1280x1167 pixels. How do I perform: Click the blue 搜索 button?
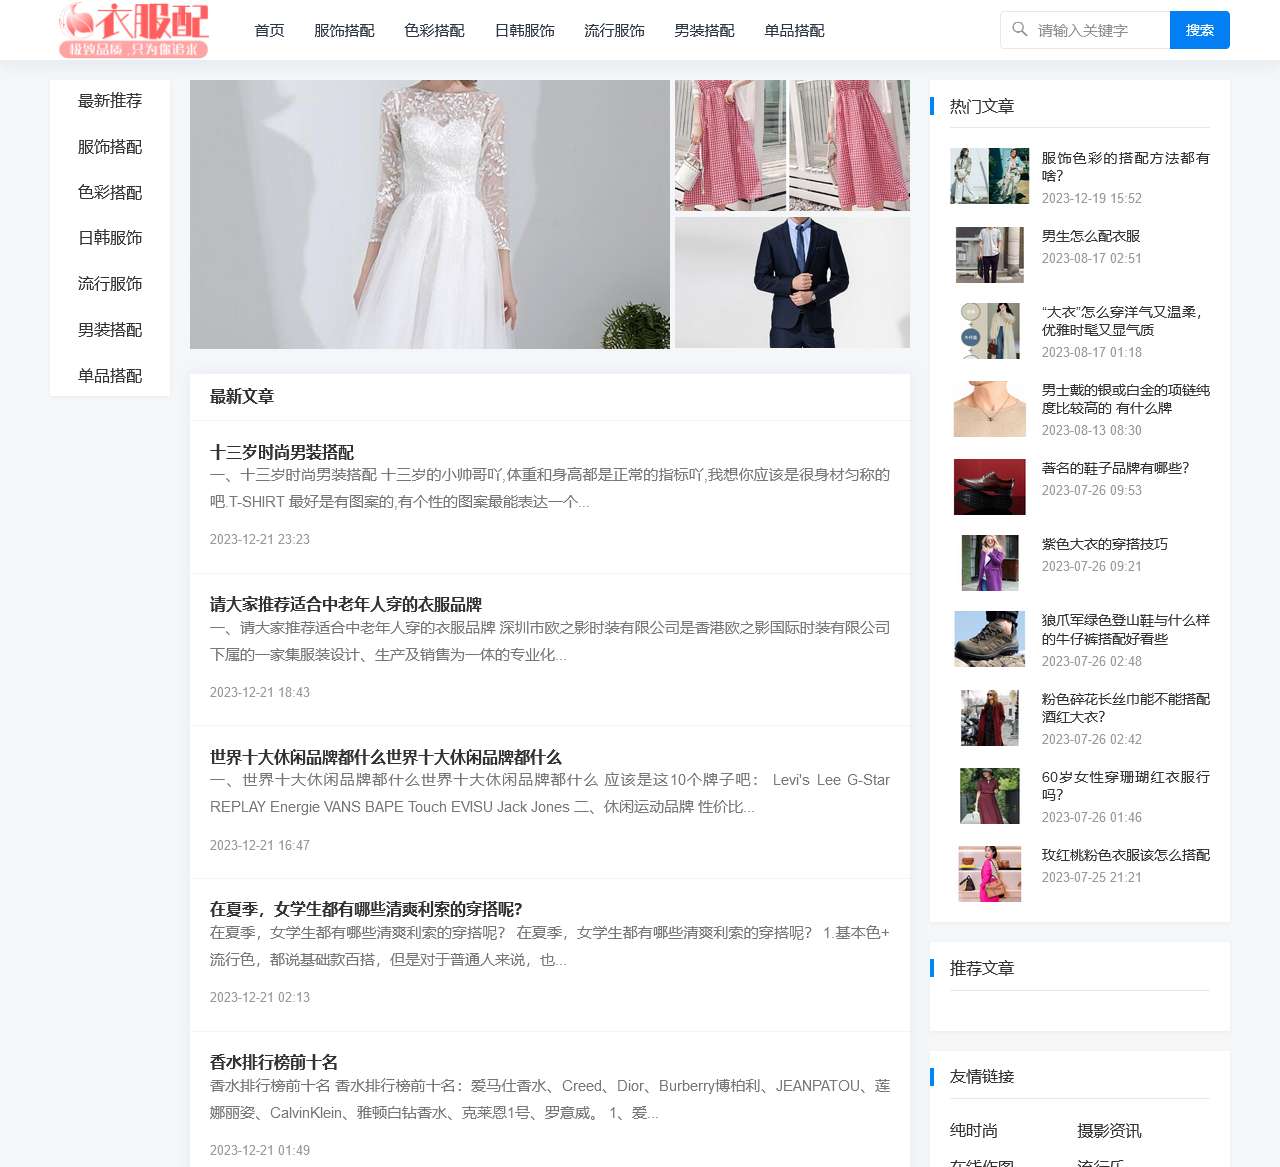point(1200,30)
